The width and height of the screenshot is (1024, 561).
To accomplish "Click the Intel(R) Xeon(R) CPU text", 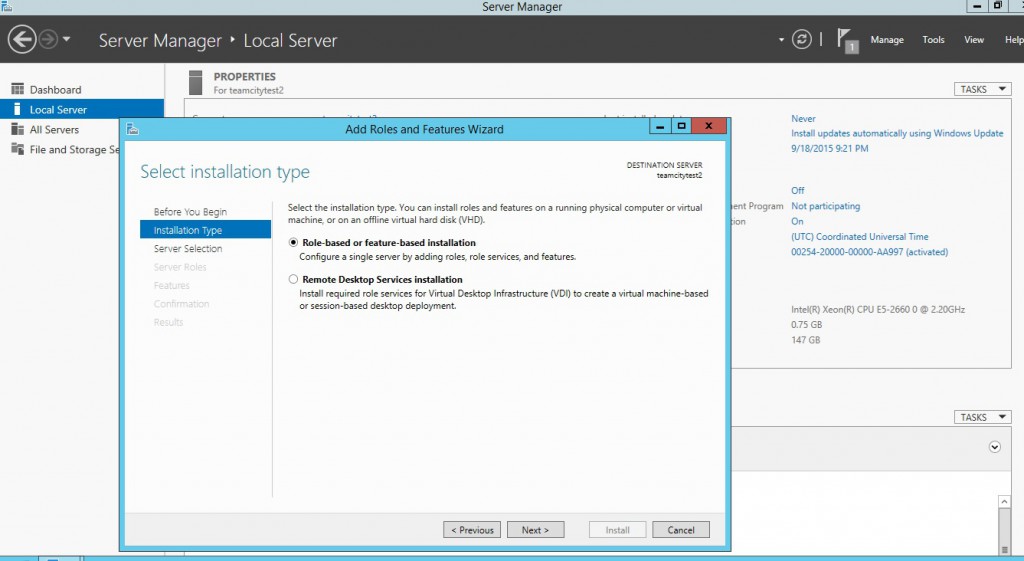I will coord(878,310).
